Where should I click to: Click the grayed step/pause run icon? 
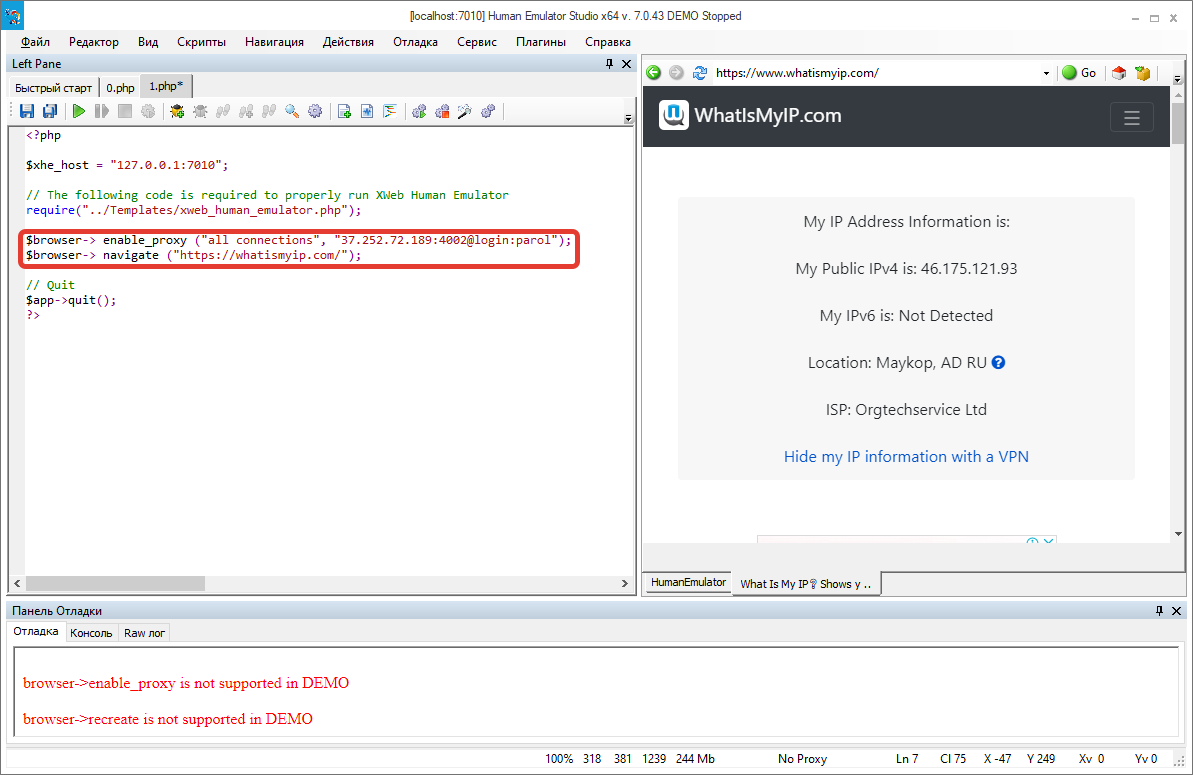(x=101, y=111)
